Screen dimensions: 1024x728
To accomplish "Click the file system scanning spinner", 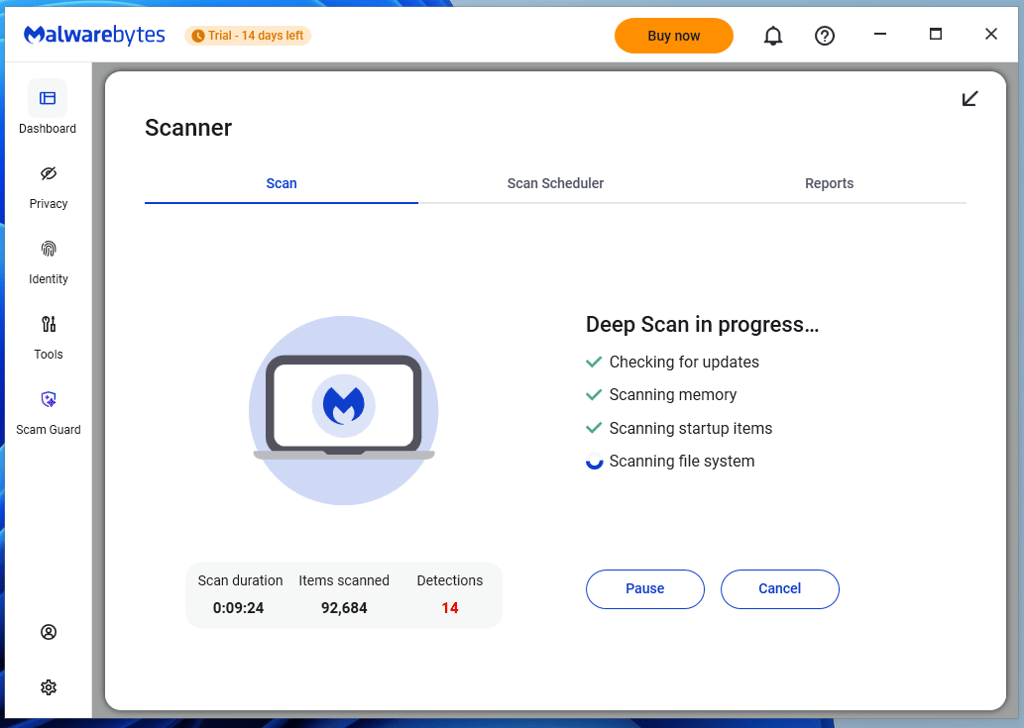I will click(x=594, y=462).
